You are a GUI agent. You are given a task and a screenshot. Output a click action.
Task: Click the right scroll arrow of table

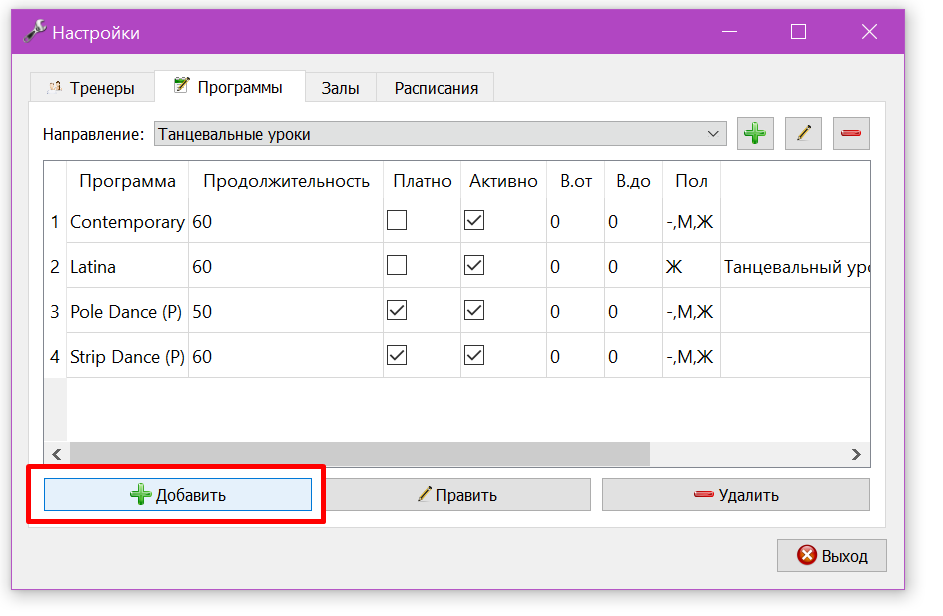pos(856,454)
